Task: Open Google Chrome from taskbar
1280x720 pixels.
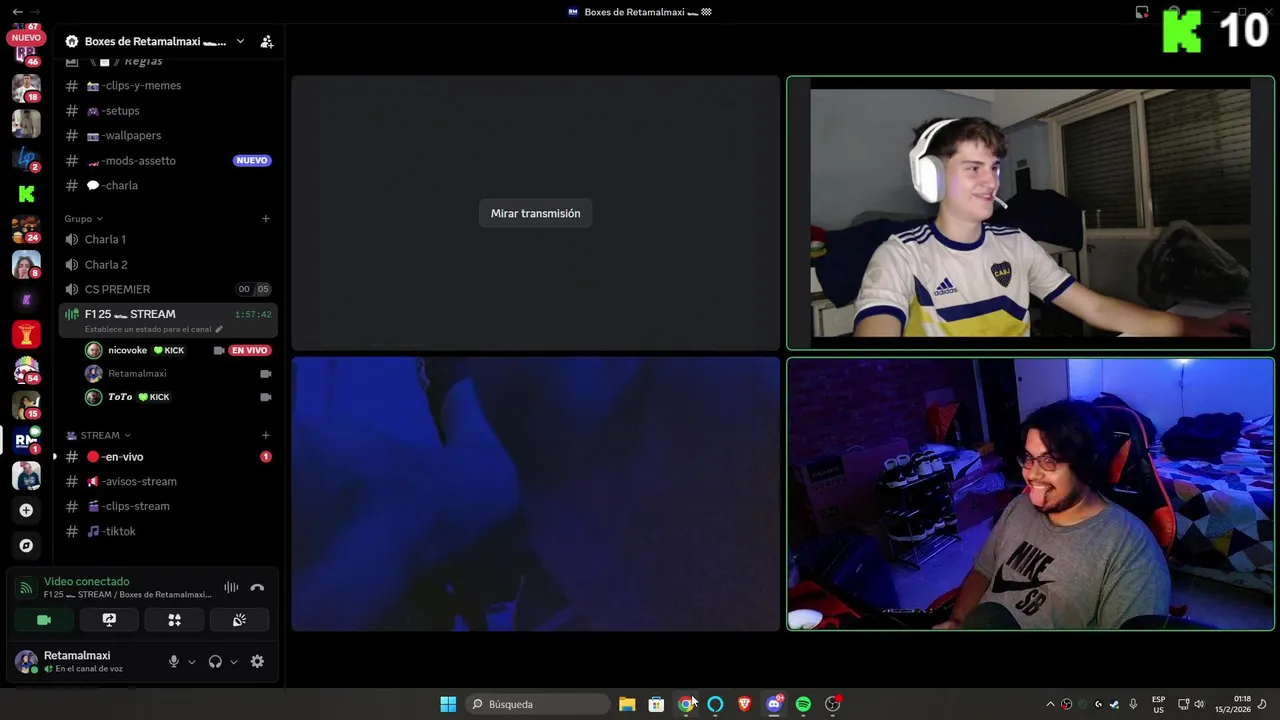Action: 686,705
